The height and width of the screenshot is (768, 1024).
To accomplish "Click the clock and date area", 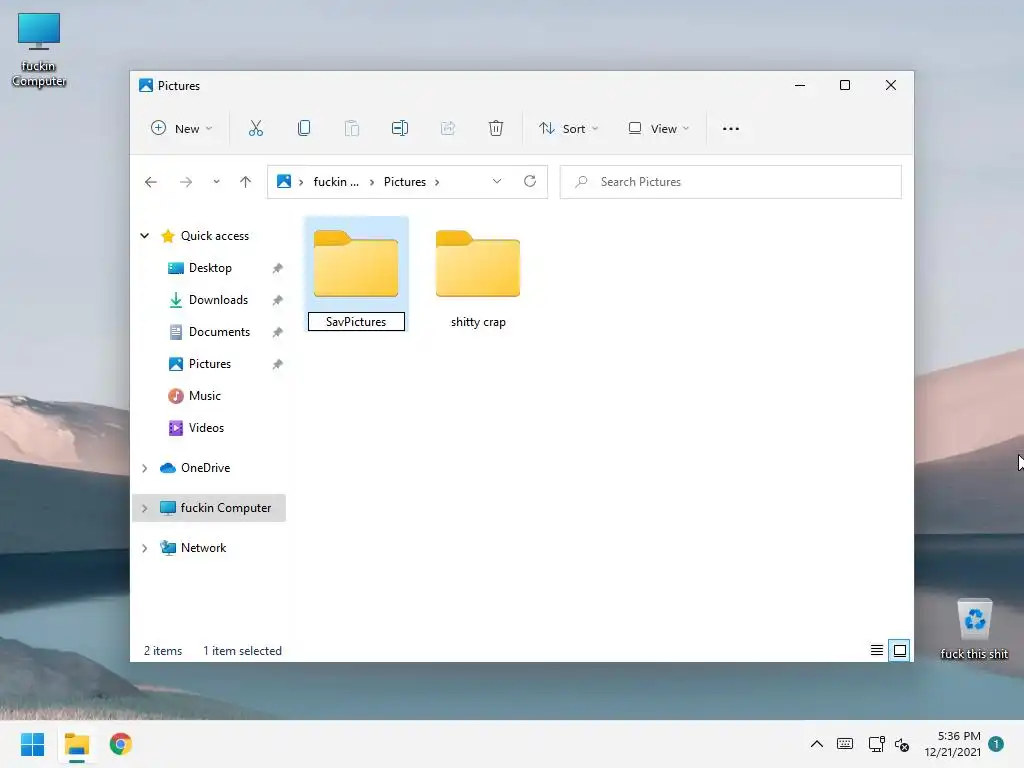I will coord(953,744).
